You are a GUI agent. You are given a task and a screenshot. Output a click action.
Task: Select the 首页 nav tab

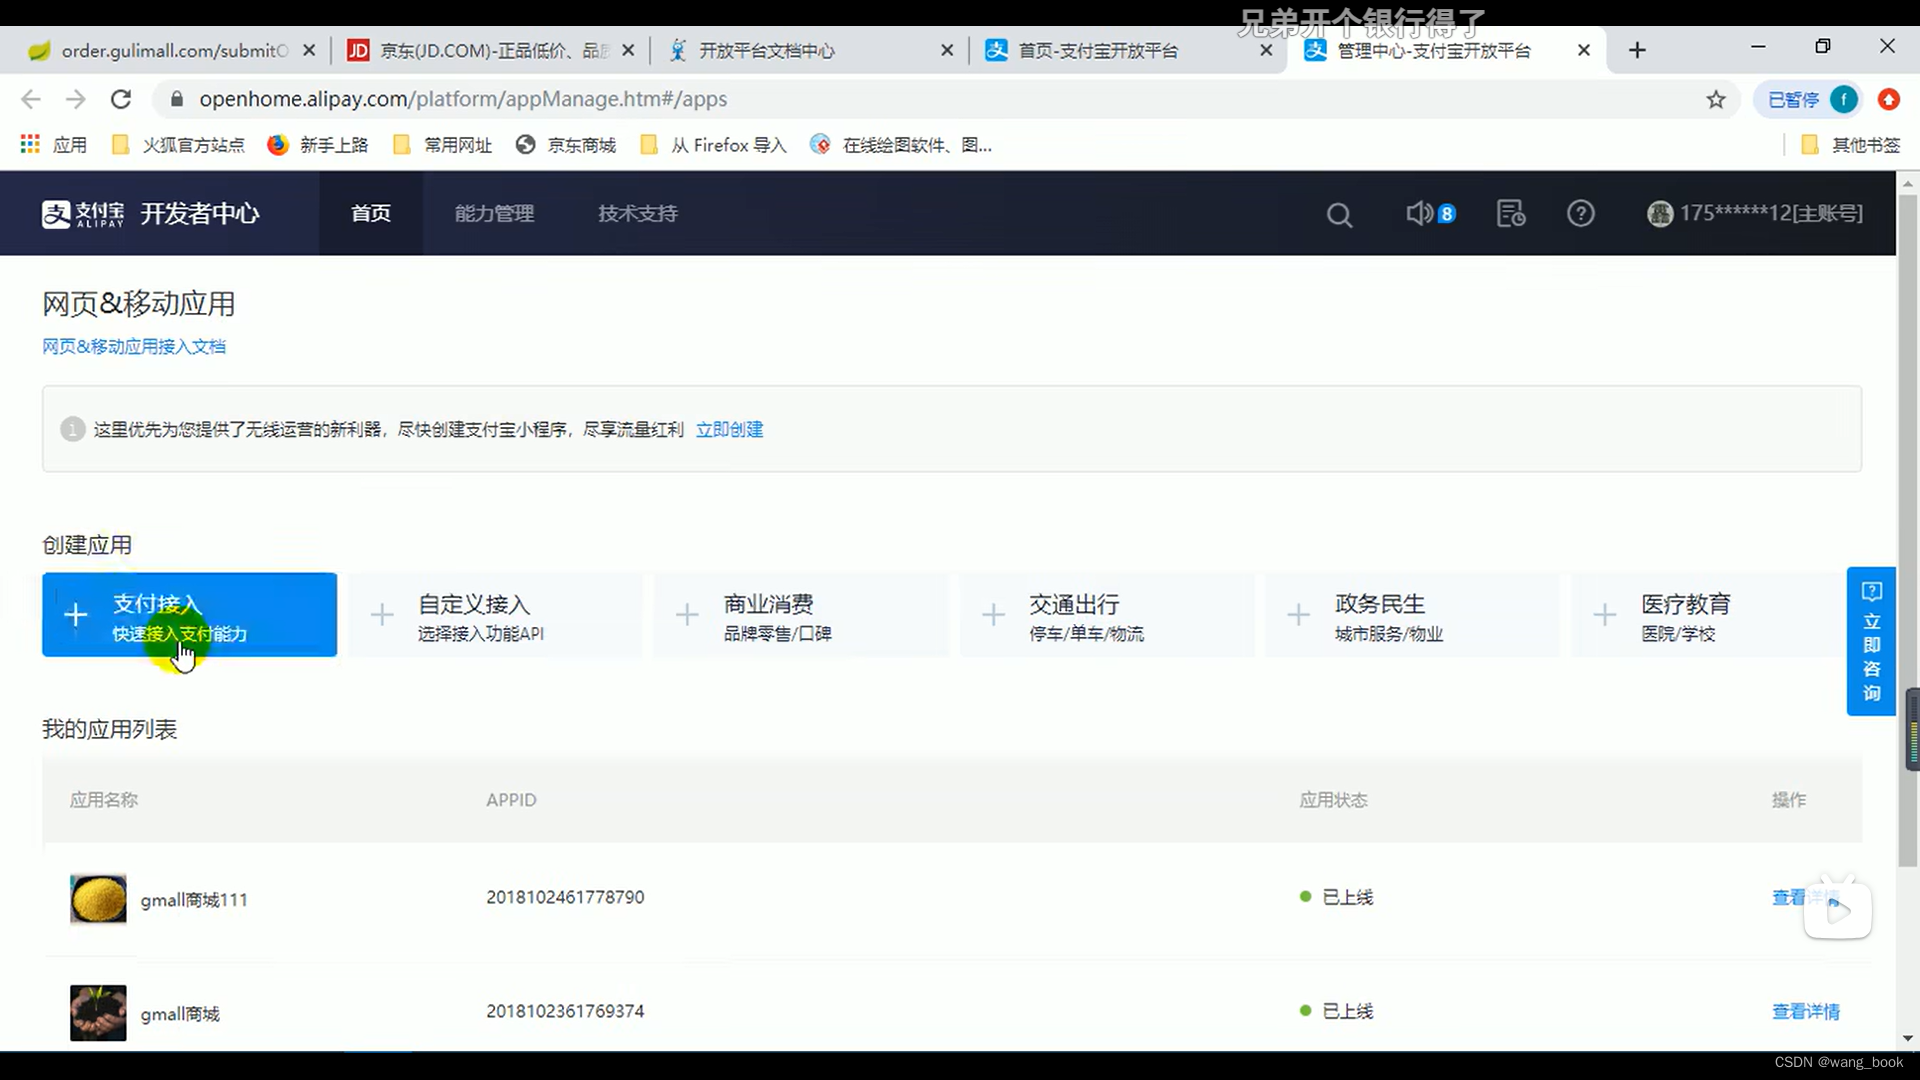tap(371, 213)
